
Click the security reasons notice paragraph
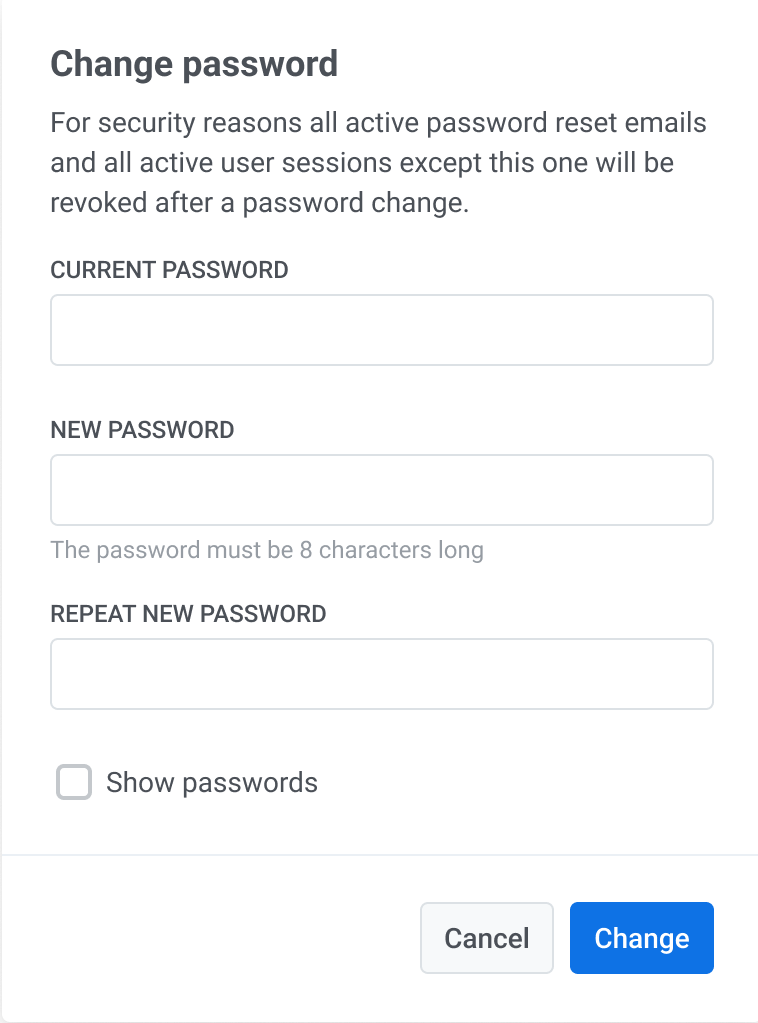tap(378, 164)
